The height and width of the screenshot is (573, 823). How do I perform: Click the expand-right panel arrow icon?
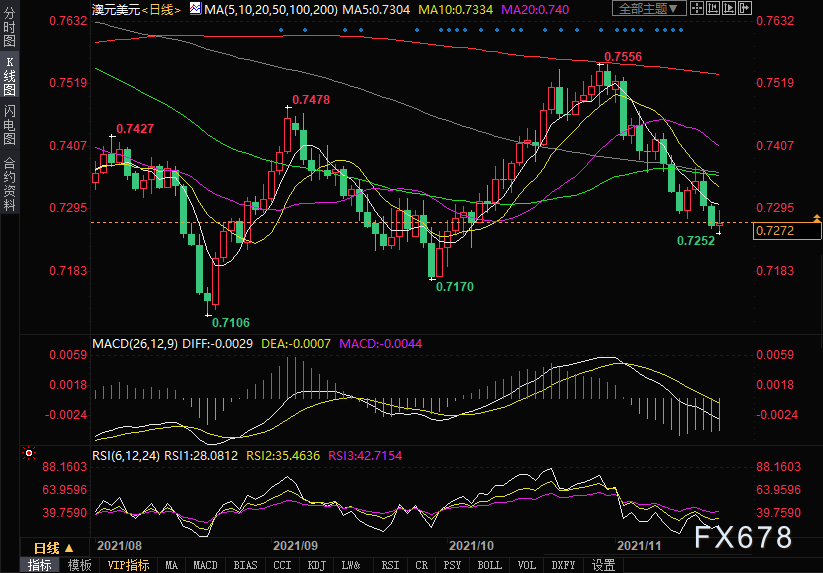[745, 8]
